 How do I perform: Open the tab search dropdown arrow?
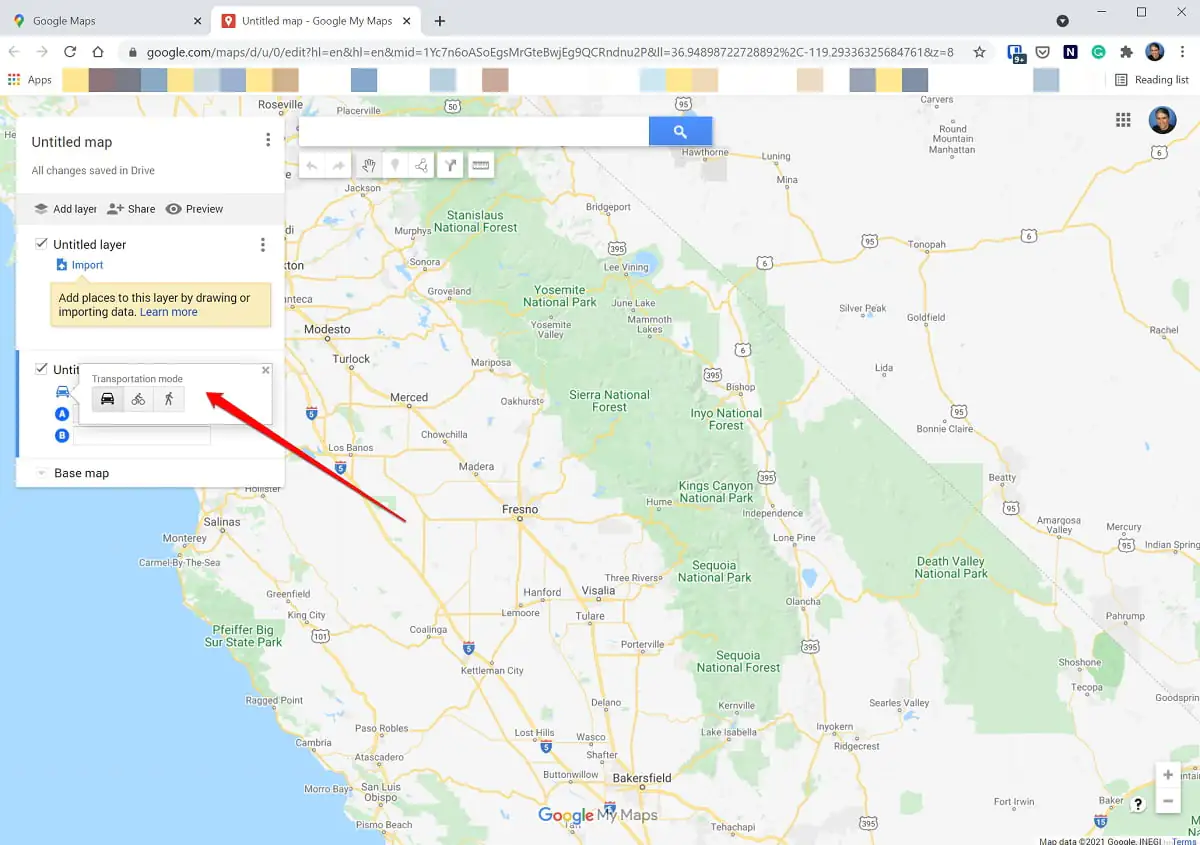point(1063,20)
